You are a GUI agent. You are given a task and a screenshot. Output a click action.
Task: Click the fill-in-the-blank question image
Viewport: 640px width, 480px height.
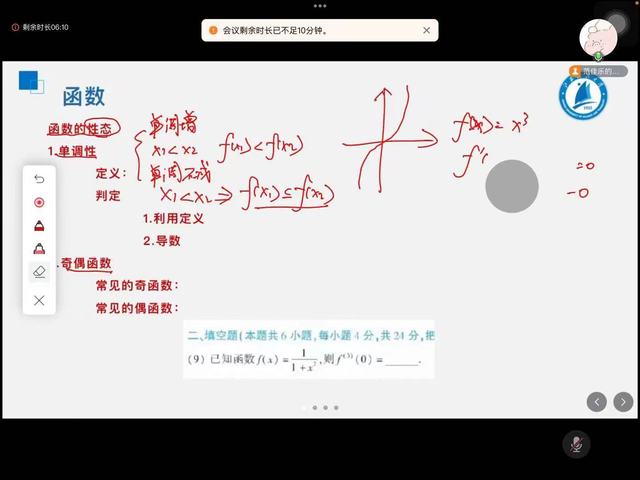click(x=309, y=349)
